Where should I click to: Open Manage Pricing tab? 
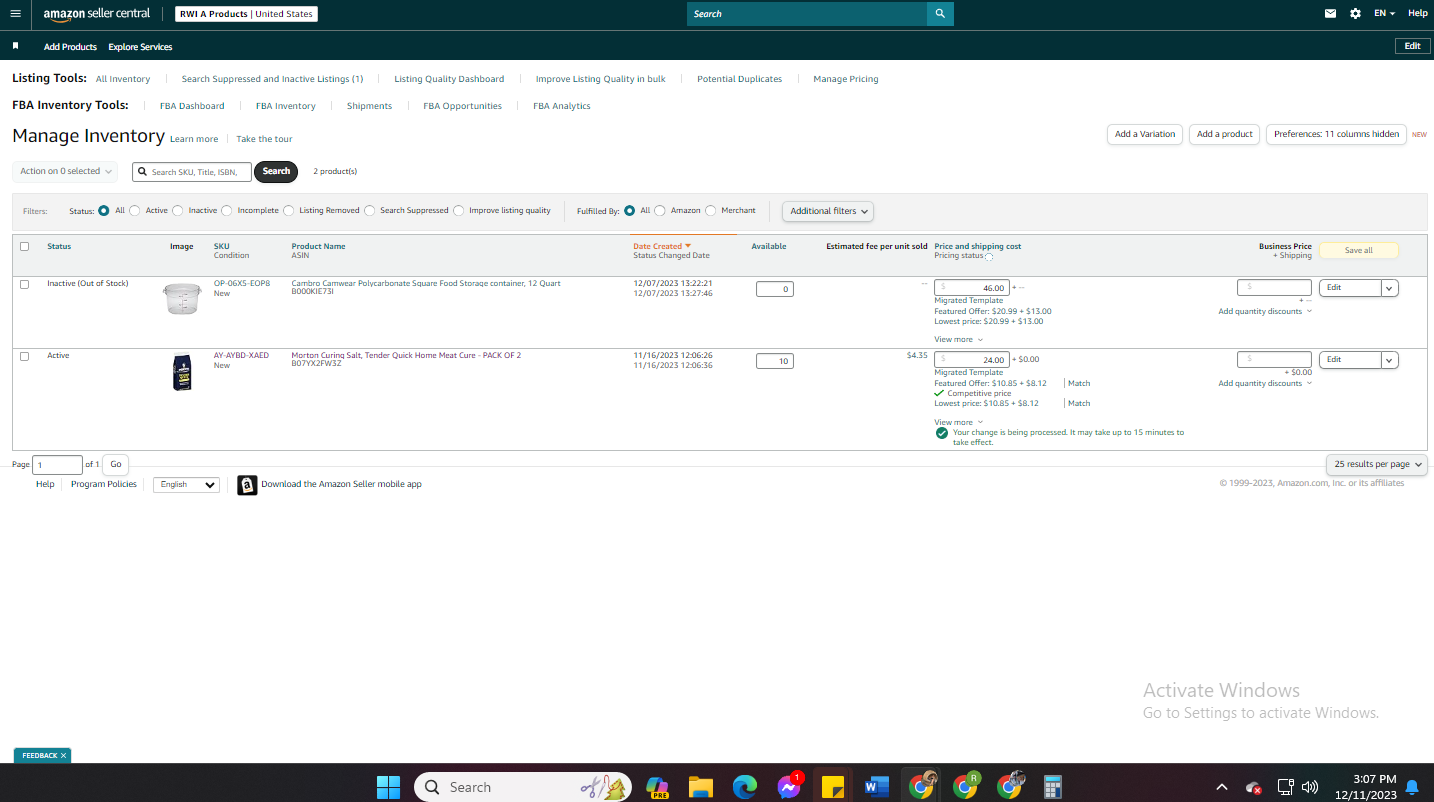tap(846, 79)
